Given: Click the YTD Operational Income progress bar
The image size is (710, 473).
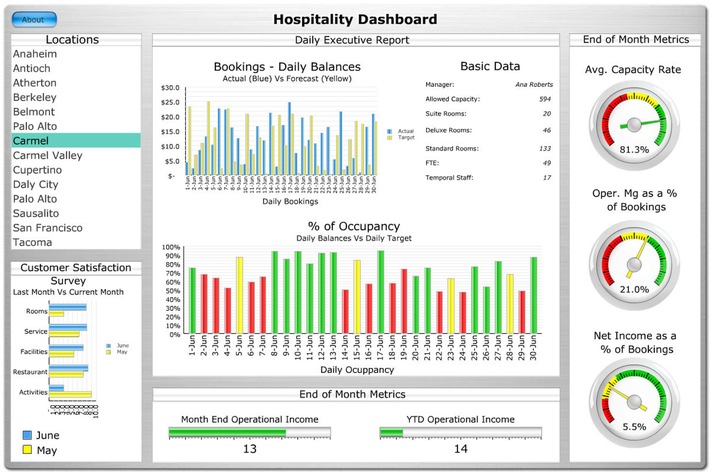Looking at the screenshot, I should pos(461,433).
